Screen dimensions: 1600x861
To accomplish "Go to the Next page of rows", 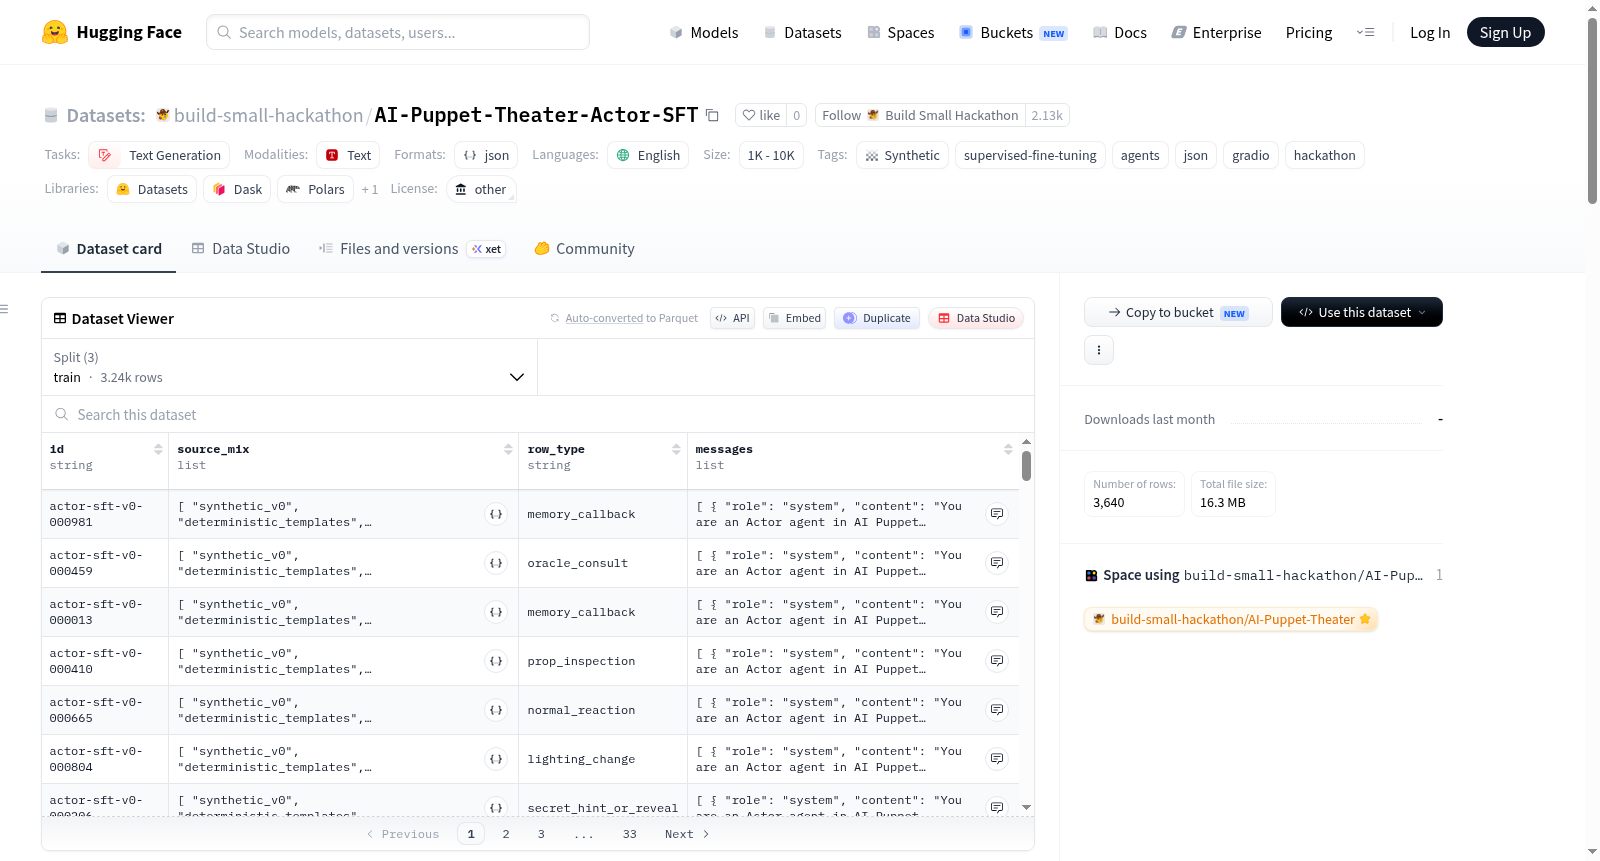I will pyautogui.click(x=687, y=834).
